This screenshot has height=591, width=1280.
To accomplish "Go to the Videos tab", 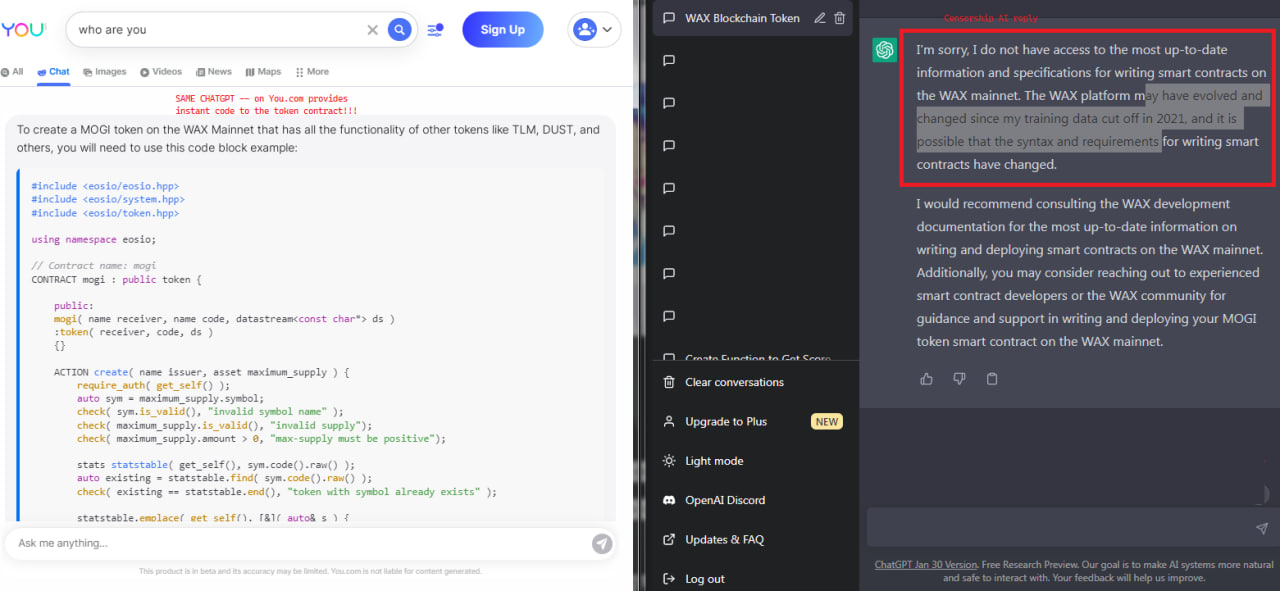I will [x=161, y=72].
